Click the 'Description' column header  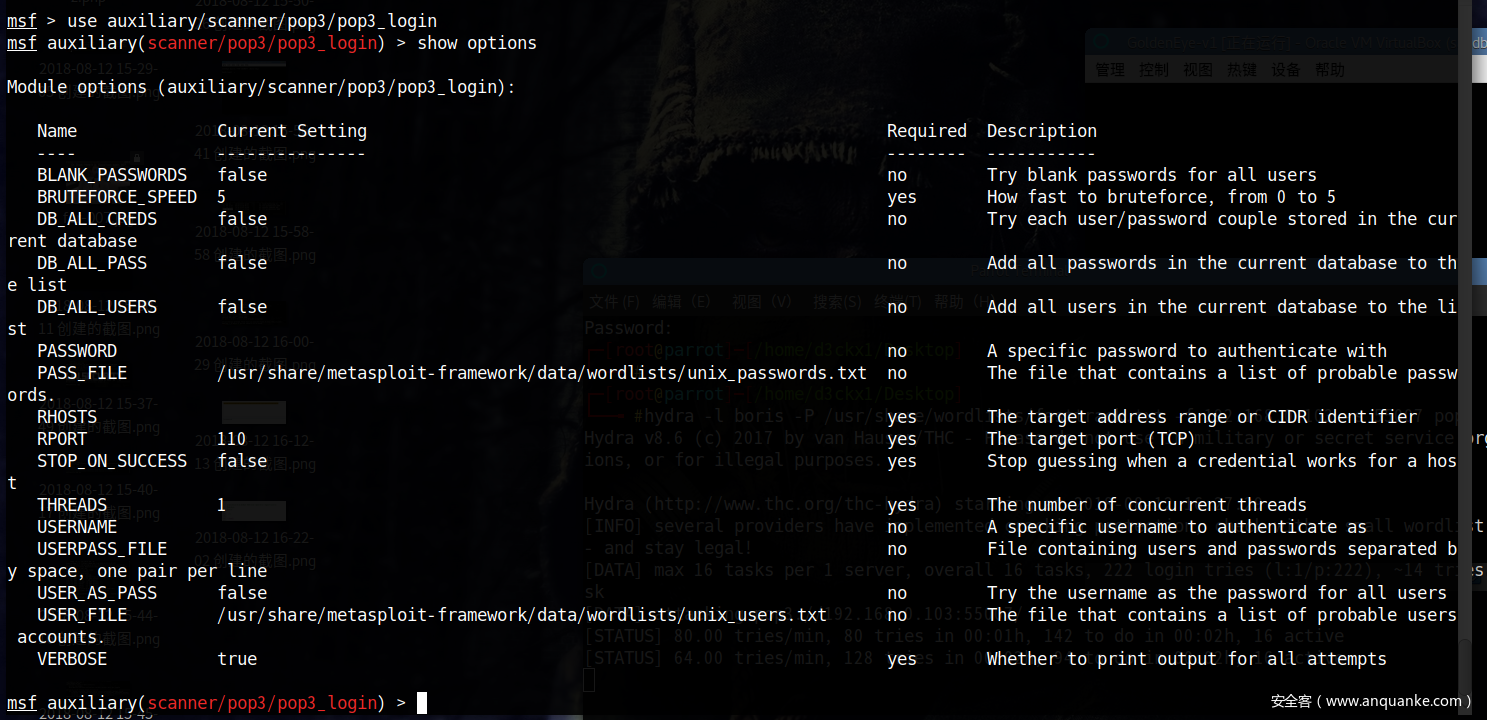1042,131
